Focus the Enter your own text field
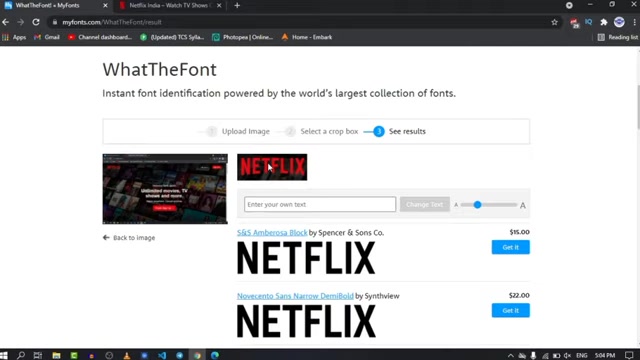Screen dimensions: 640x360 (x=320, y=204)
